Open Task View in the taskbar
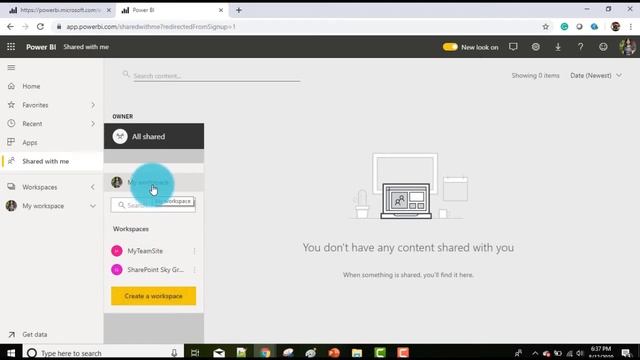640x360 pixels. pyautogui.click(x=195, y=353)
